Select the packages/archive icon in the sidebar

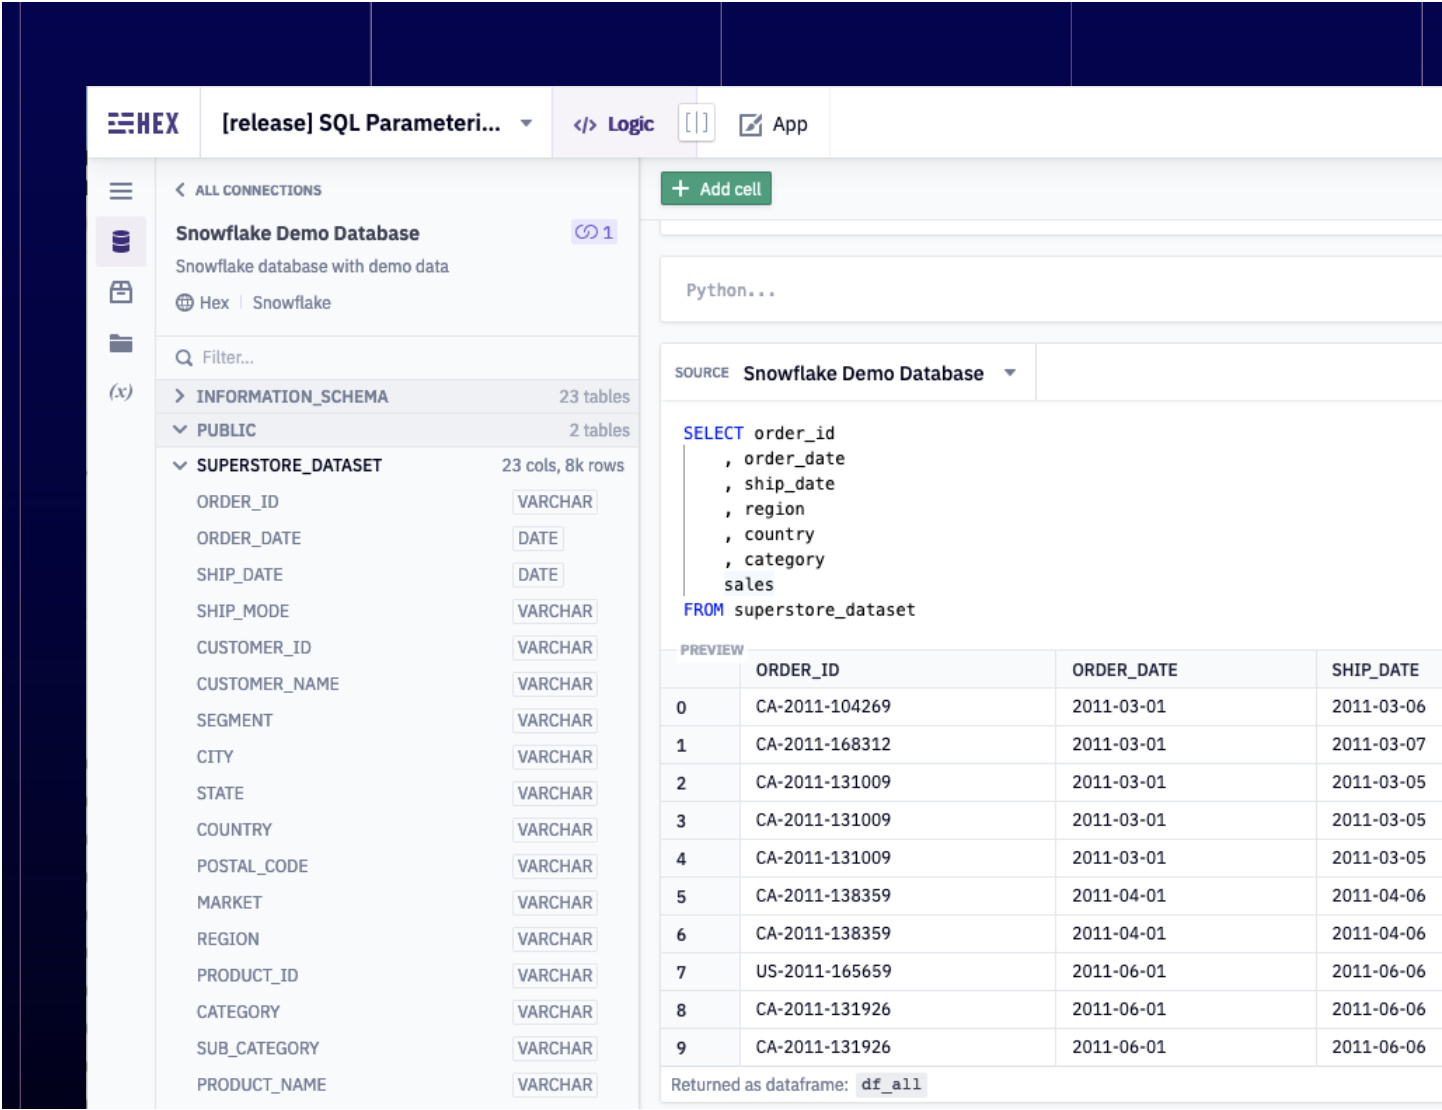[121, 292]
